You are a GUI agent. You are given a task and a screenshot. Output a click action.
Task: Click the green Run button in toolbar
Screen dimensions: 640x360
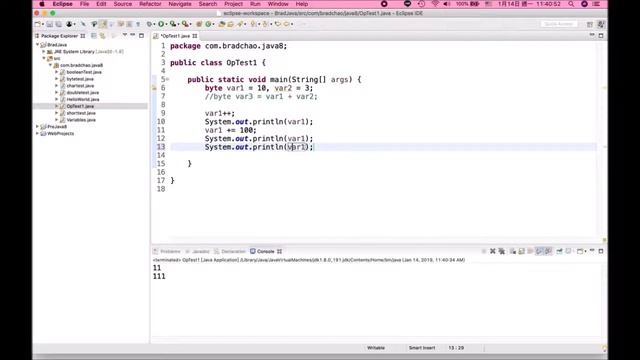(x=162, y=24)
